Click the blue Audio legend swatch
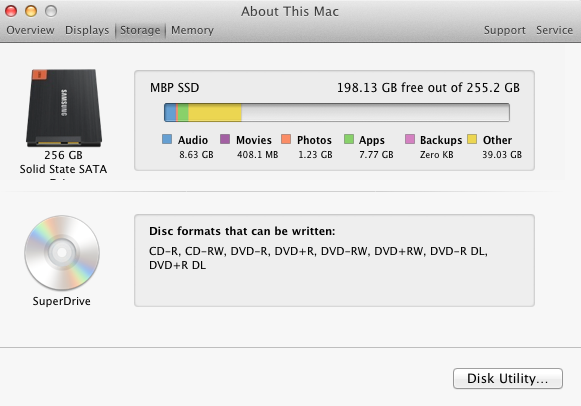The width and height of the screenshot is (581, 406). [x=167, y=139]
